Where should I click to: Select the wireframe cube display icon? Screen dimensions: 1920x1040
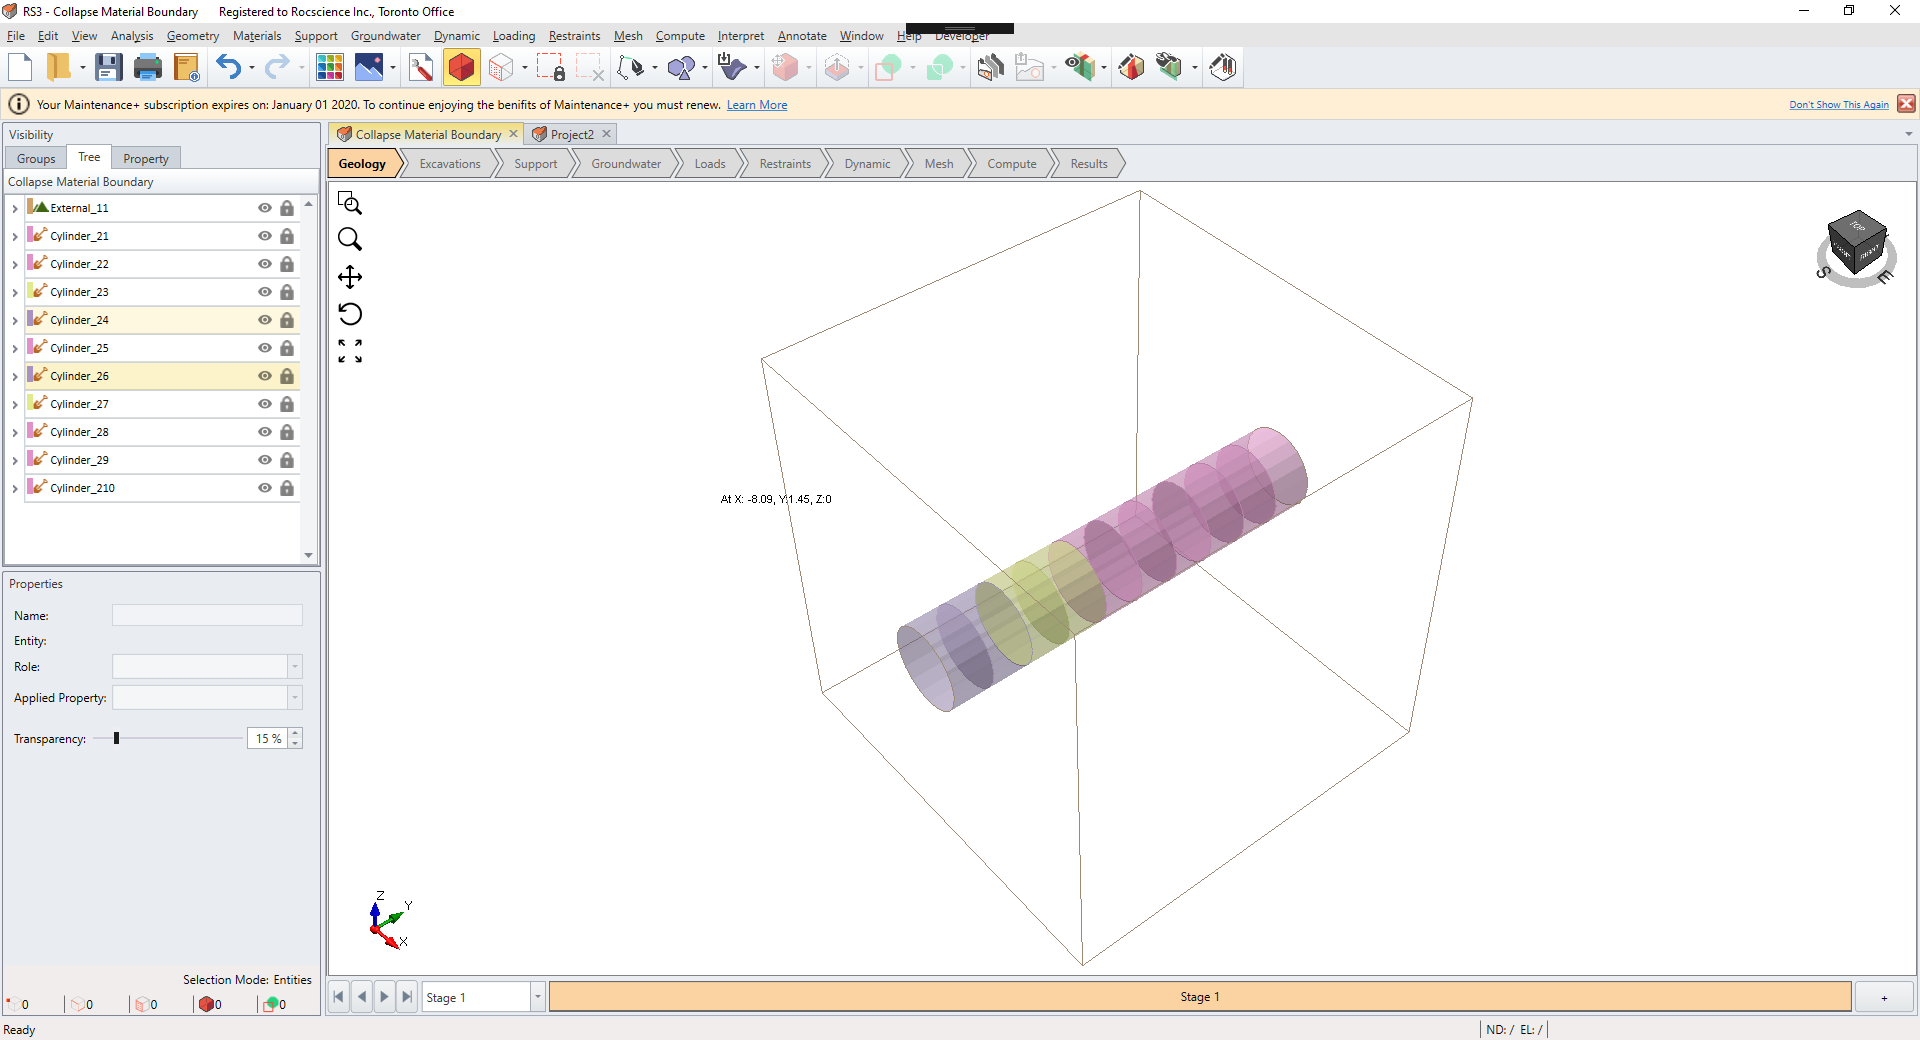click(x=501, y=67)
